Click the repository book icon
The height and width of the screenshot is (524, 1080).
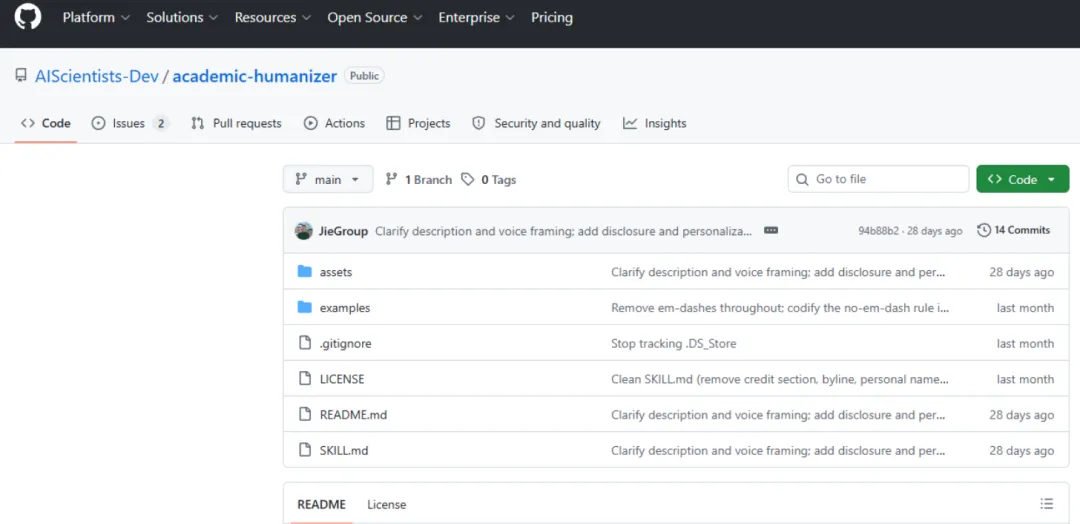click(21, 76)
